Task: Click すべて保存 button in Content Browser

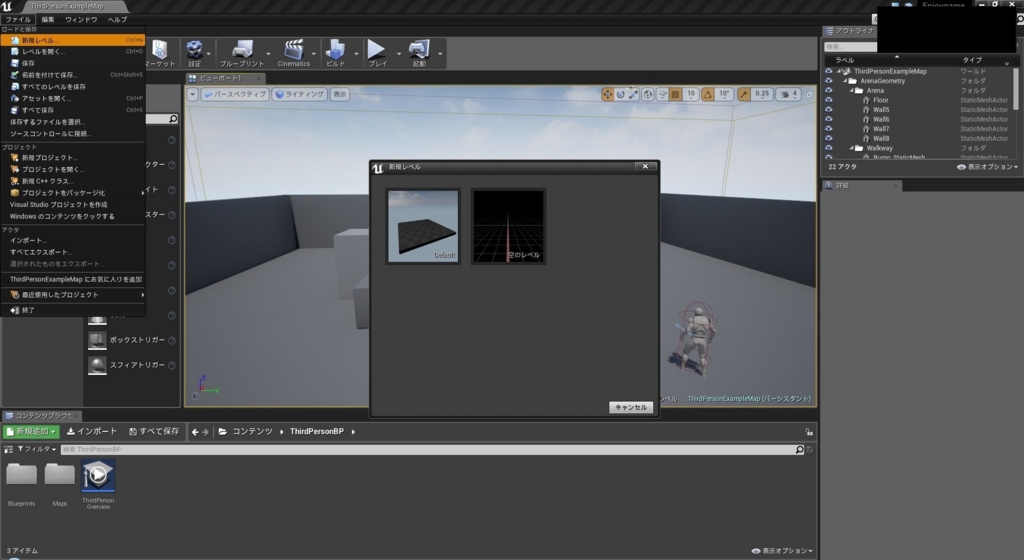Action: [154, 432]
